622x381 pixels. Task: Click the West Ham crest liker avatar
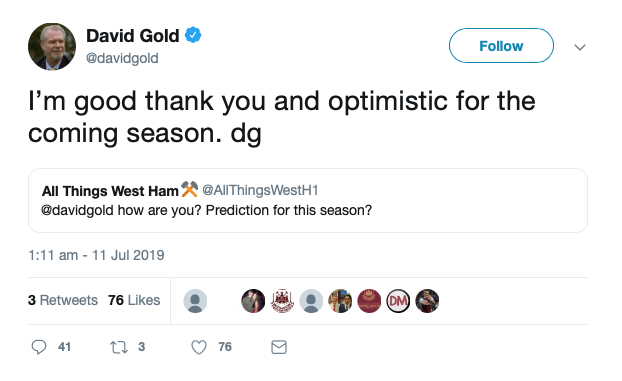coord(282,301)
